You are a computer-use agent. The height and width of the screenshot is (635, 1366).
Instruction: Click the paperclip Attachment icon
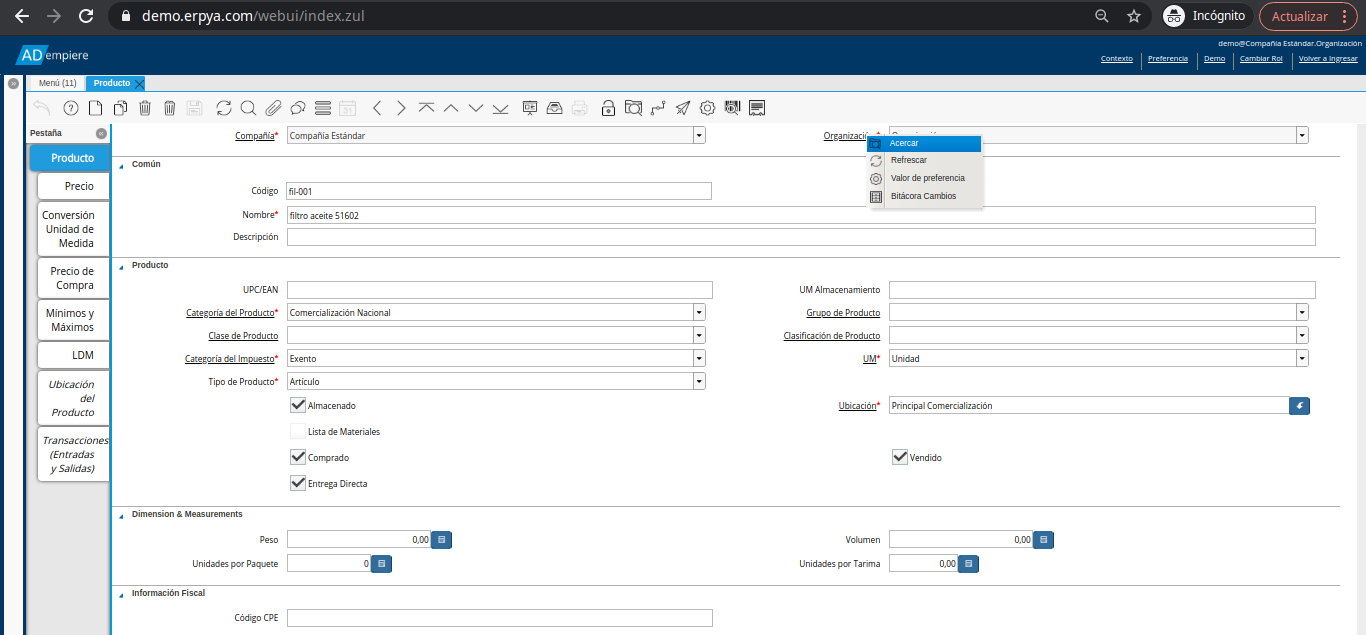[273, 108]
